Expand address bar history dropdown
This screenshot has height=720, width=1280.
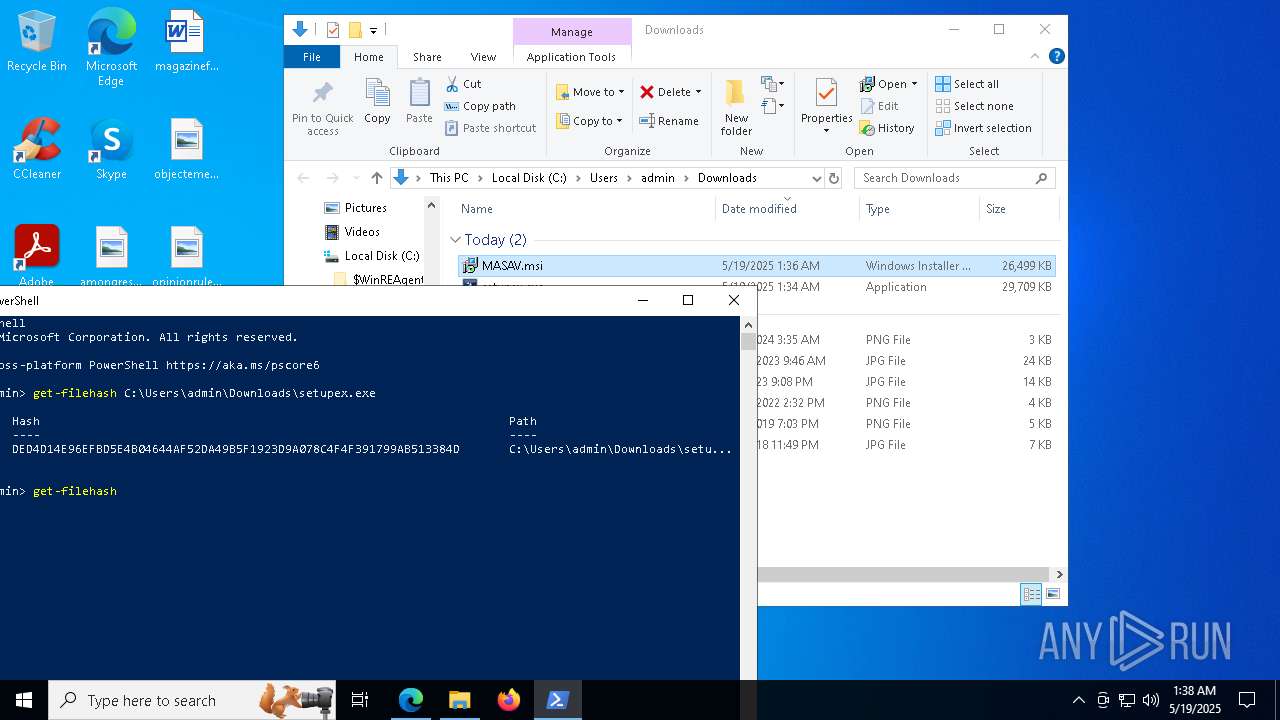pos(816,178)
